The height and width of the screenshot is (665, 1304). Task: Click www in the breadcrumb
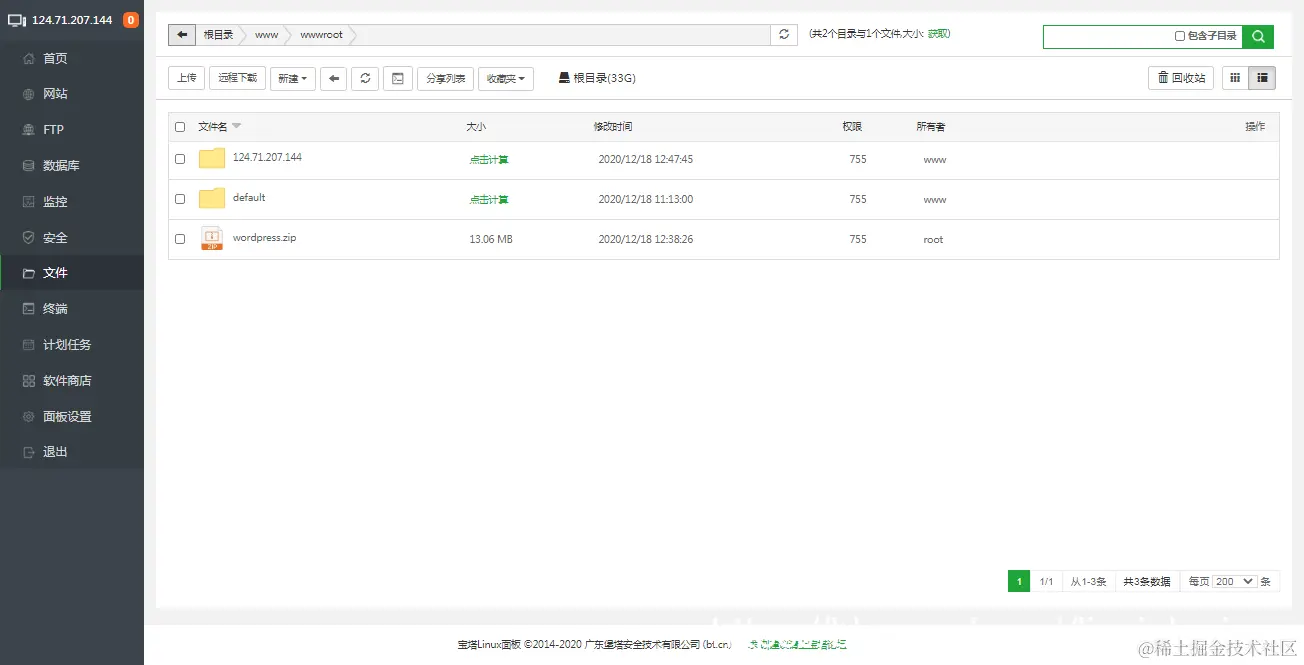[266, 34]
